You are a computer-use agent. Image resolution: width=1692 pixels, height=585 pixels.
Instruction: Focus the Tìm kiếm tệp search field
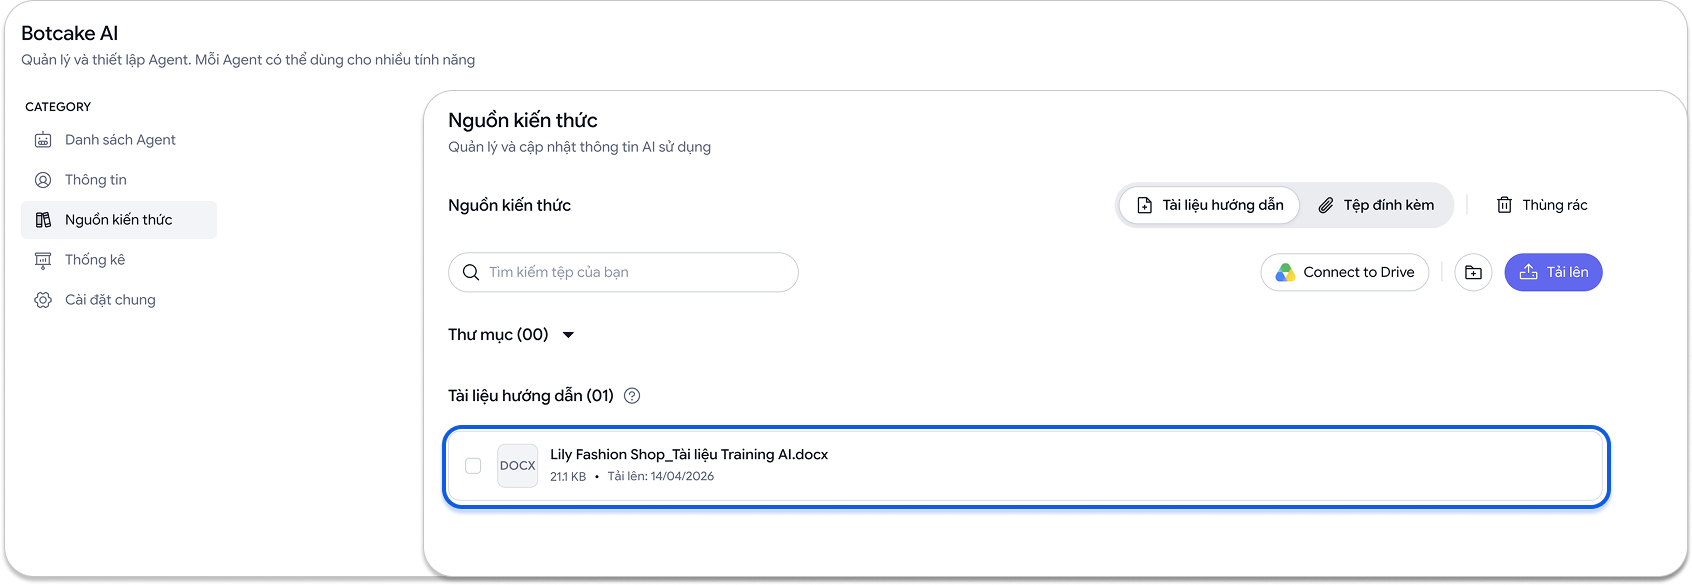point(623,272)
